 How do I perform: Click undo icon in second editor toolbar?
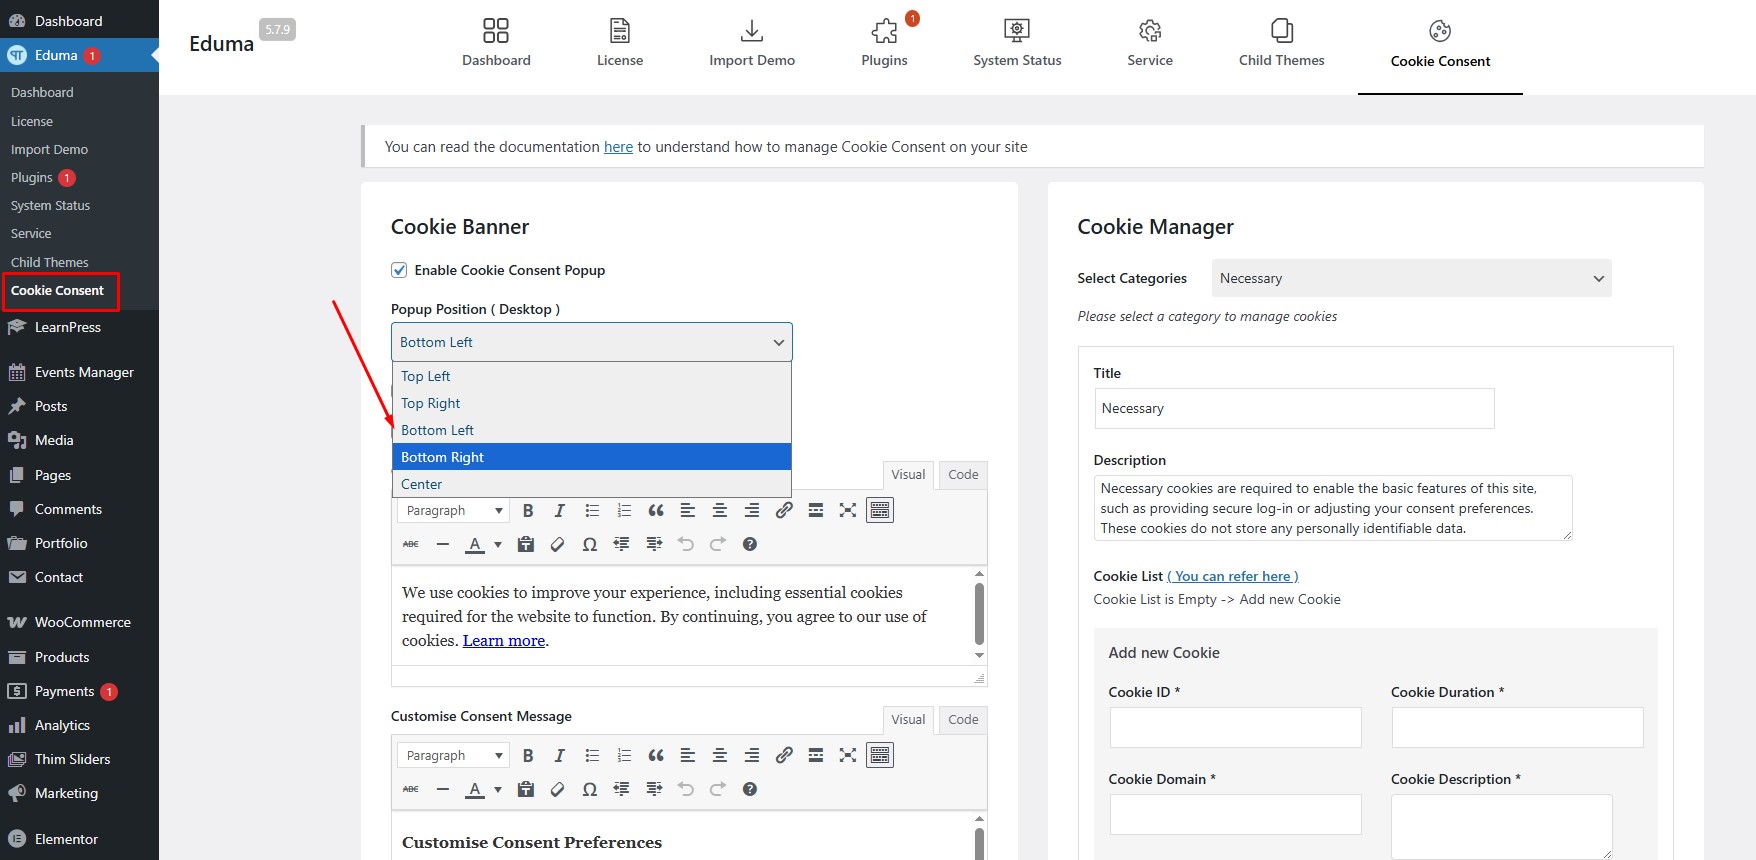686,790
